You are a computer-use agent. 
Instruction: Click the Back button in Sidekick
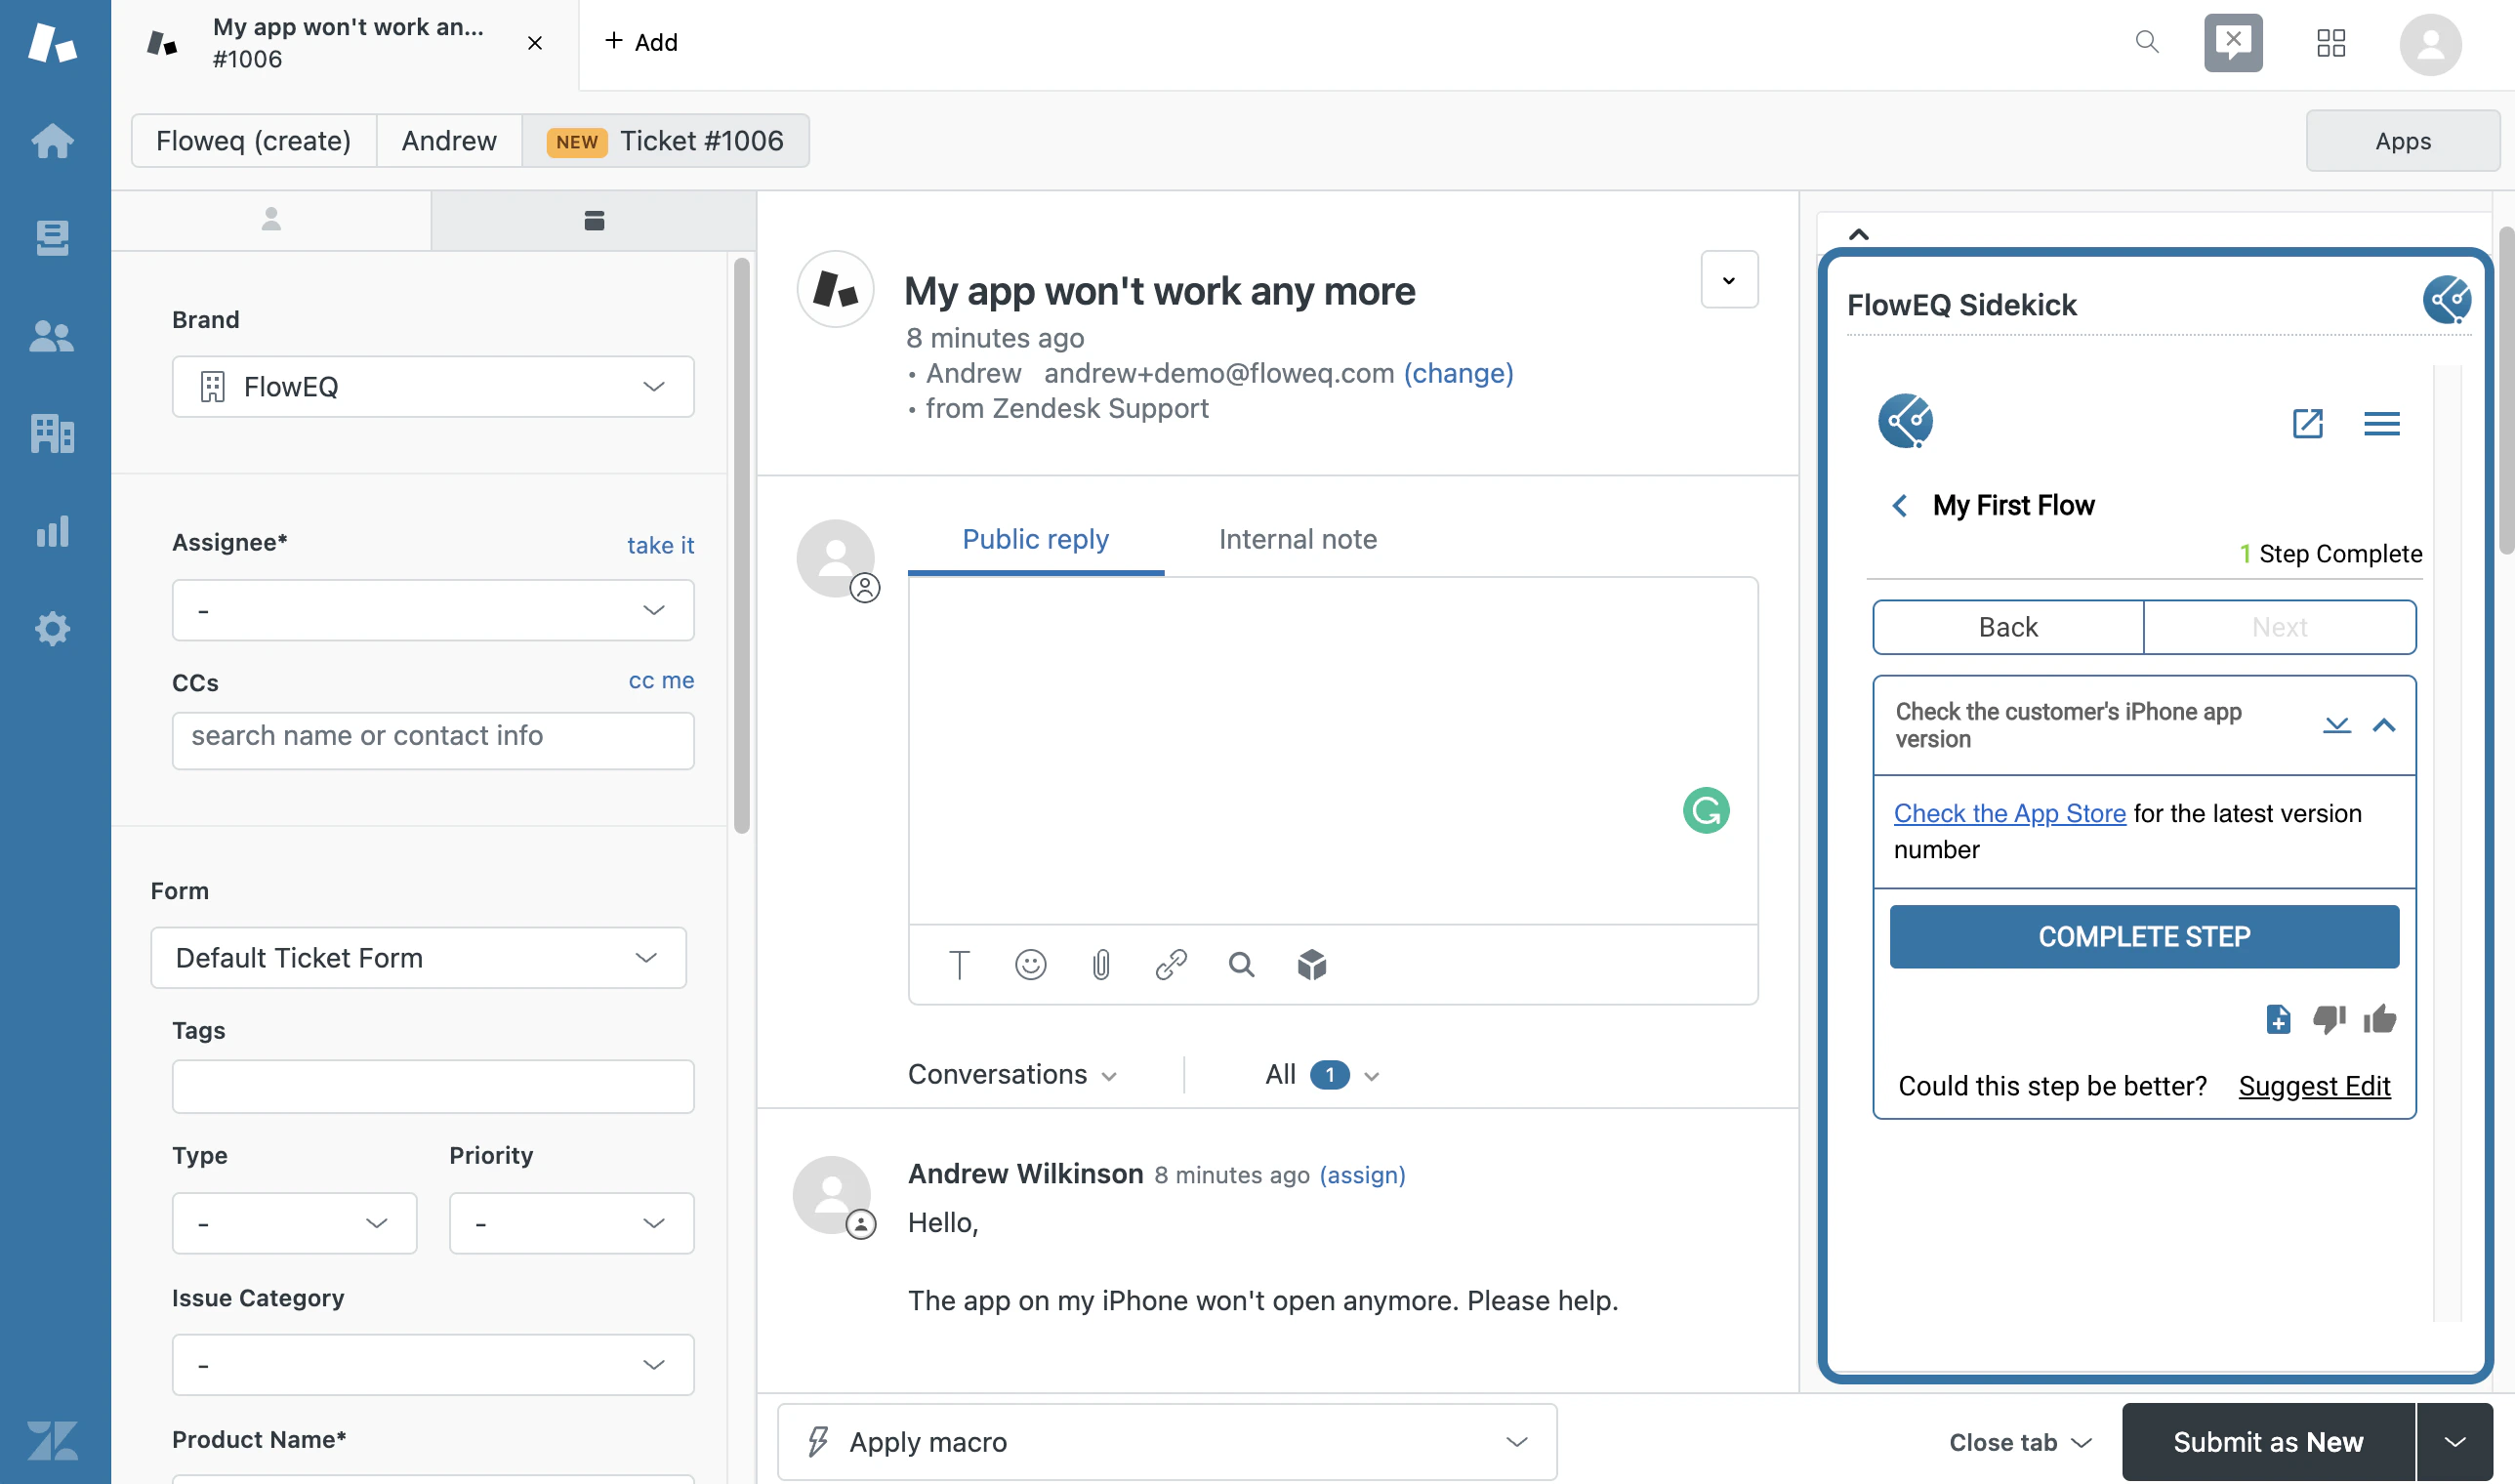point(2008,627)
